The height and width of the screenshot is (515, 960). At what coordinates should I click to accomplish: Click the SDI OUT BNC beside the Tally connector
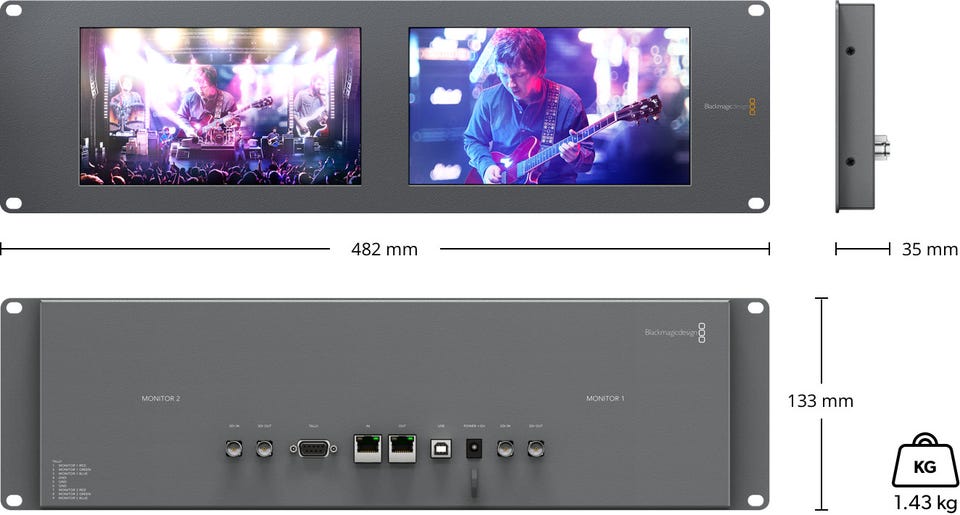[x=264, y=449]
